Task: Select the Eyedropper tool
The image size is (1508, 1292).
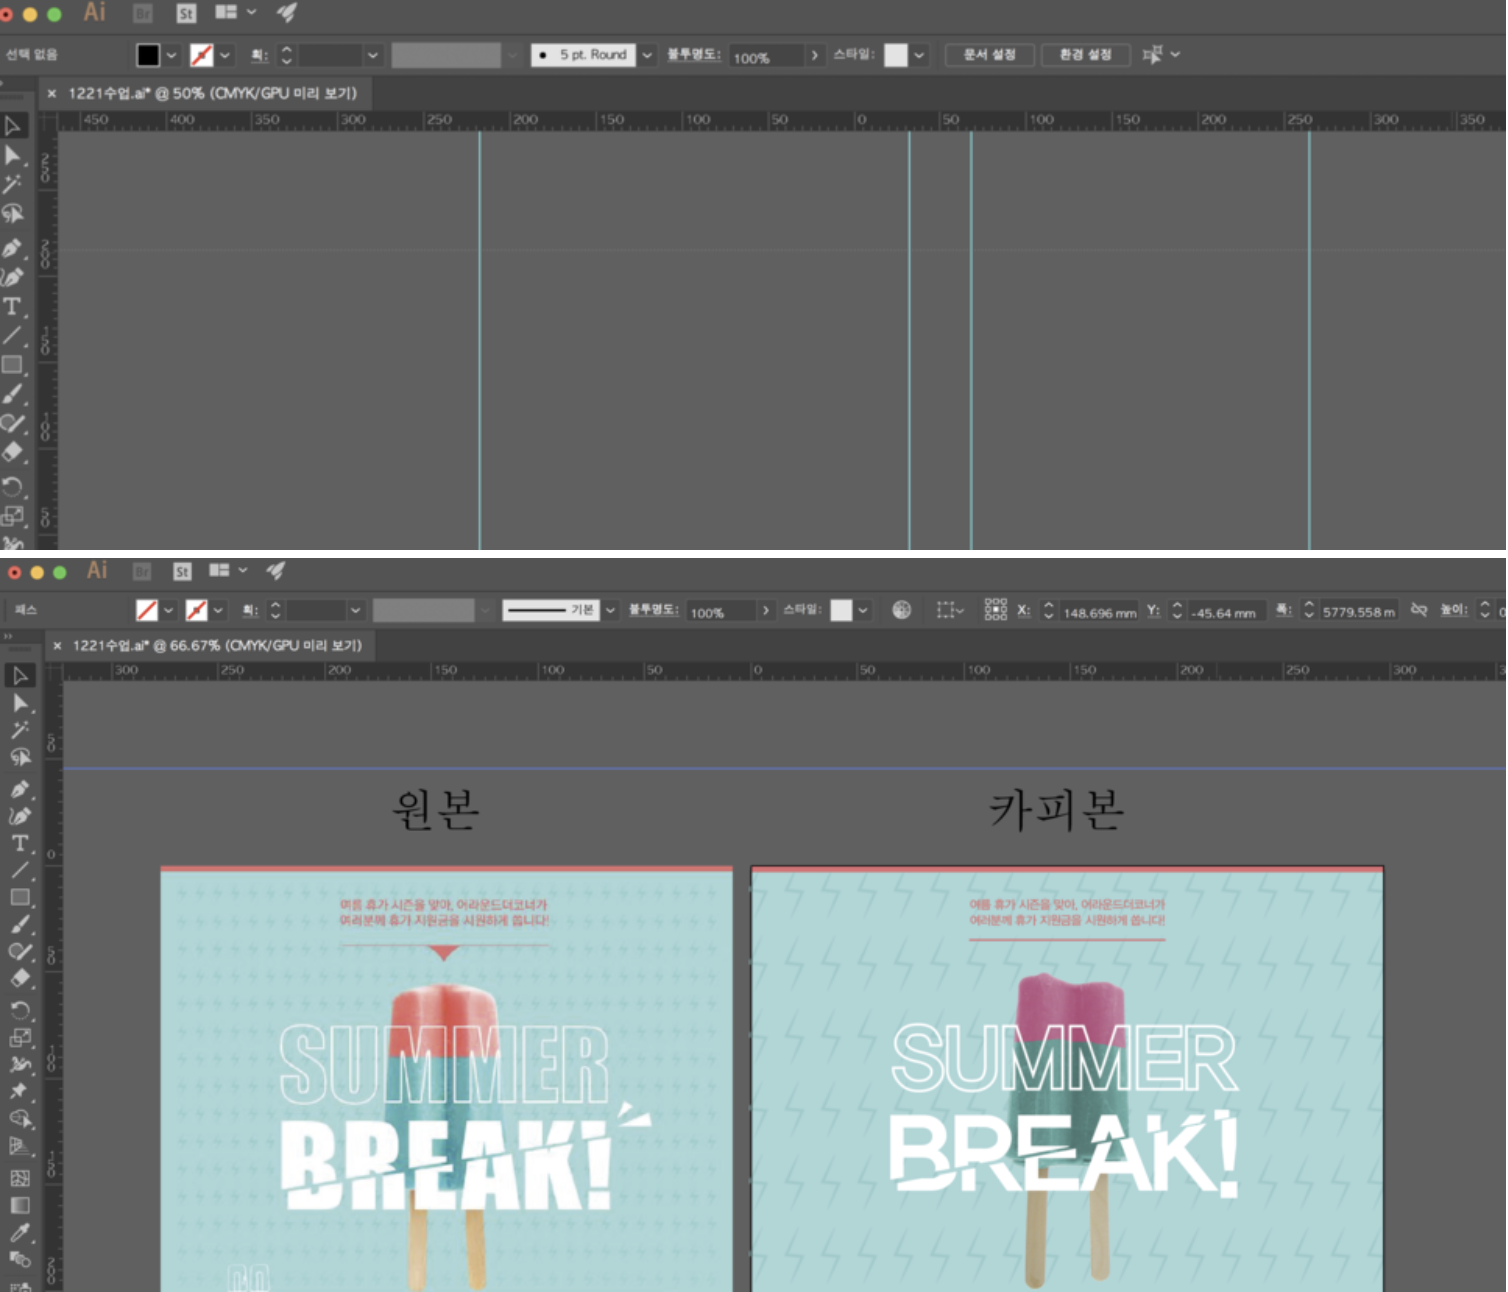Action: [20, 1232]
